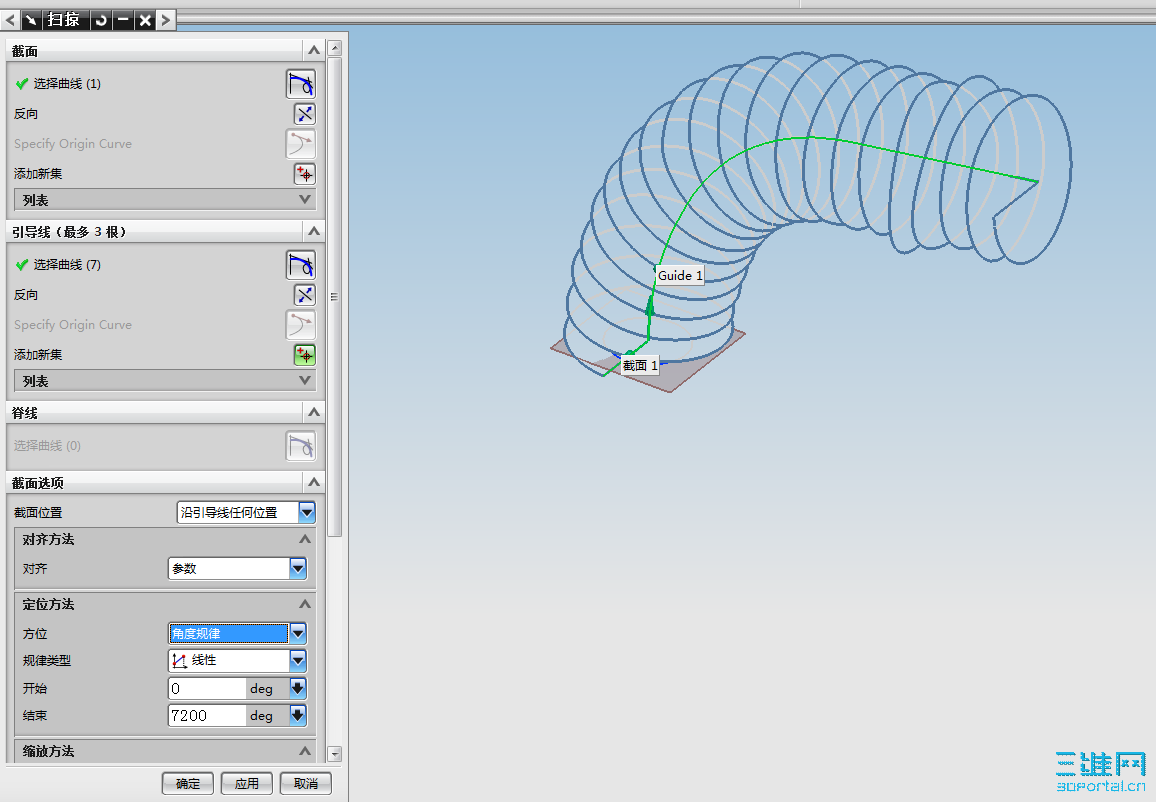The height and width of the screenshot is (802, 1156).
Task: Click the dialog vertical scrollbar thumb
Action: tap(335, 297)
